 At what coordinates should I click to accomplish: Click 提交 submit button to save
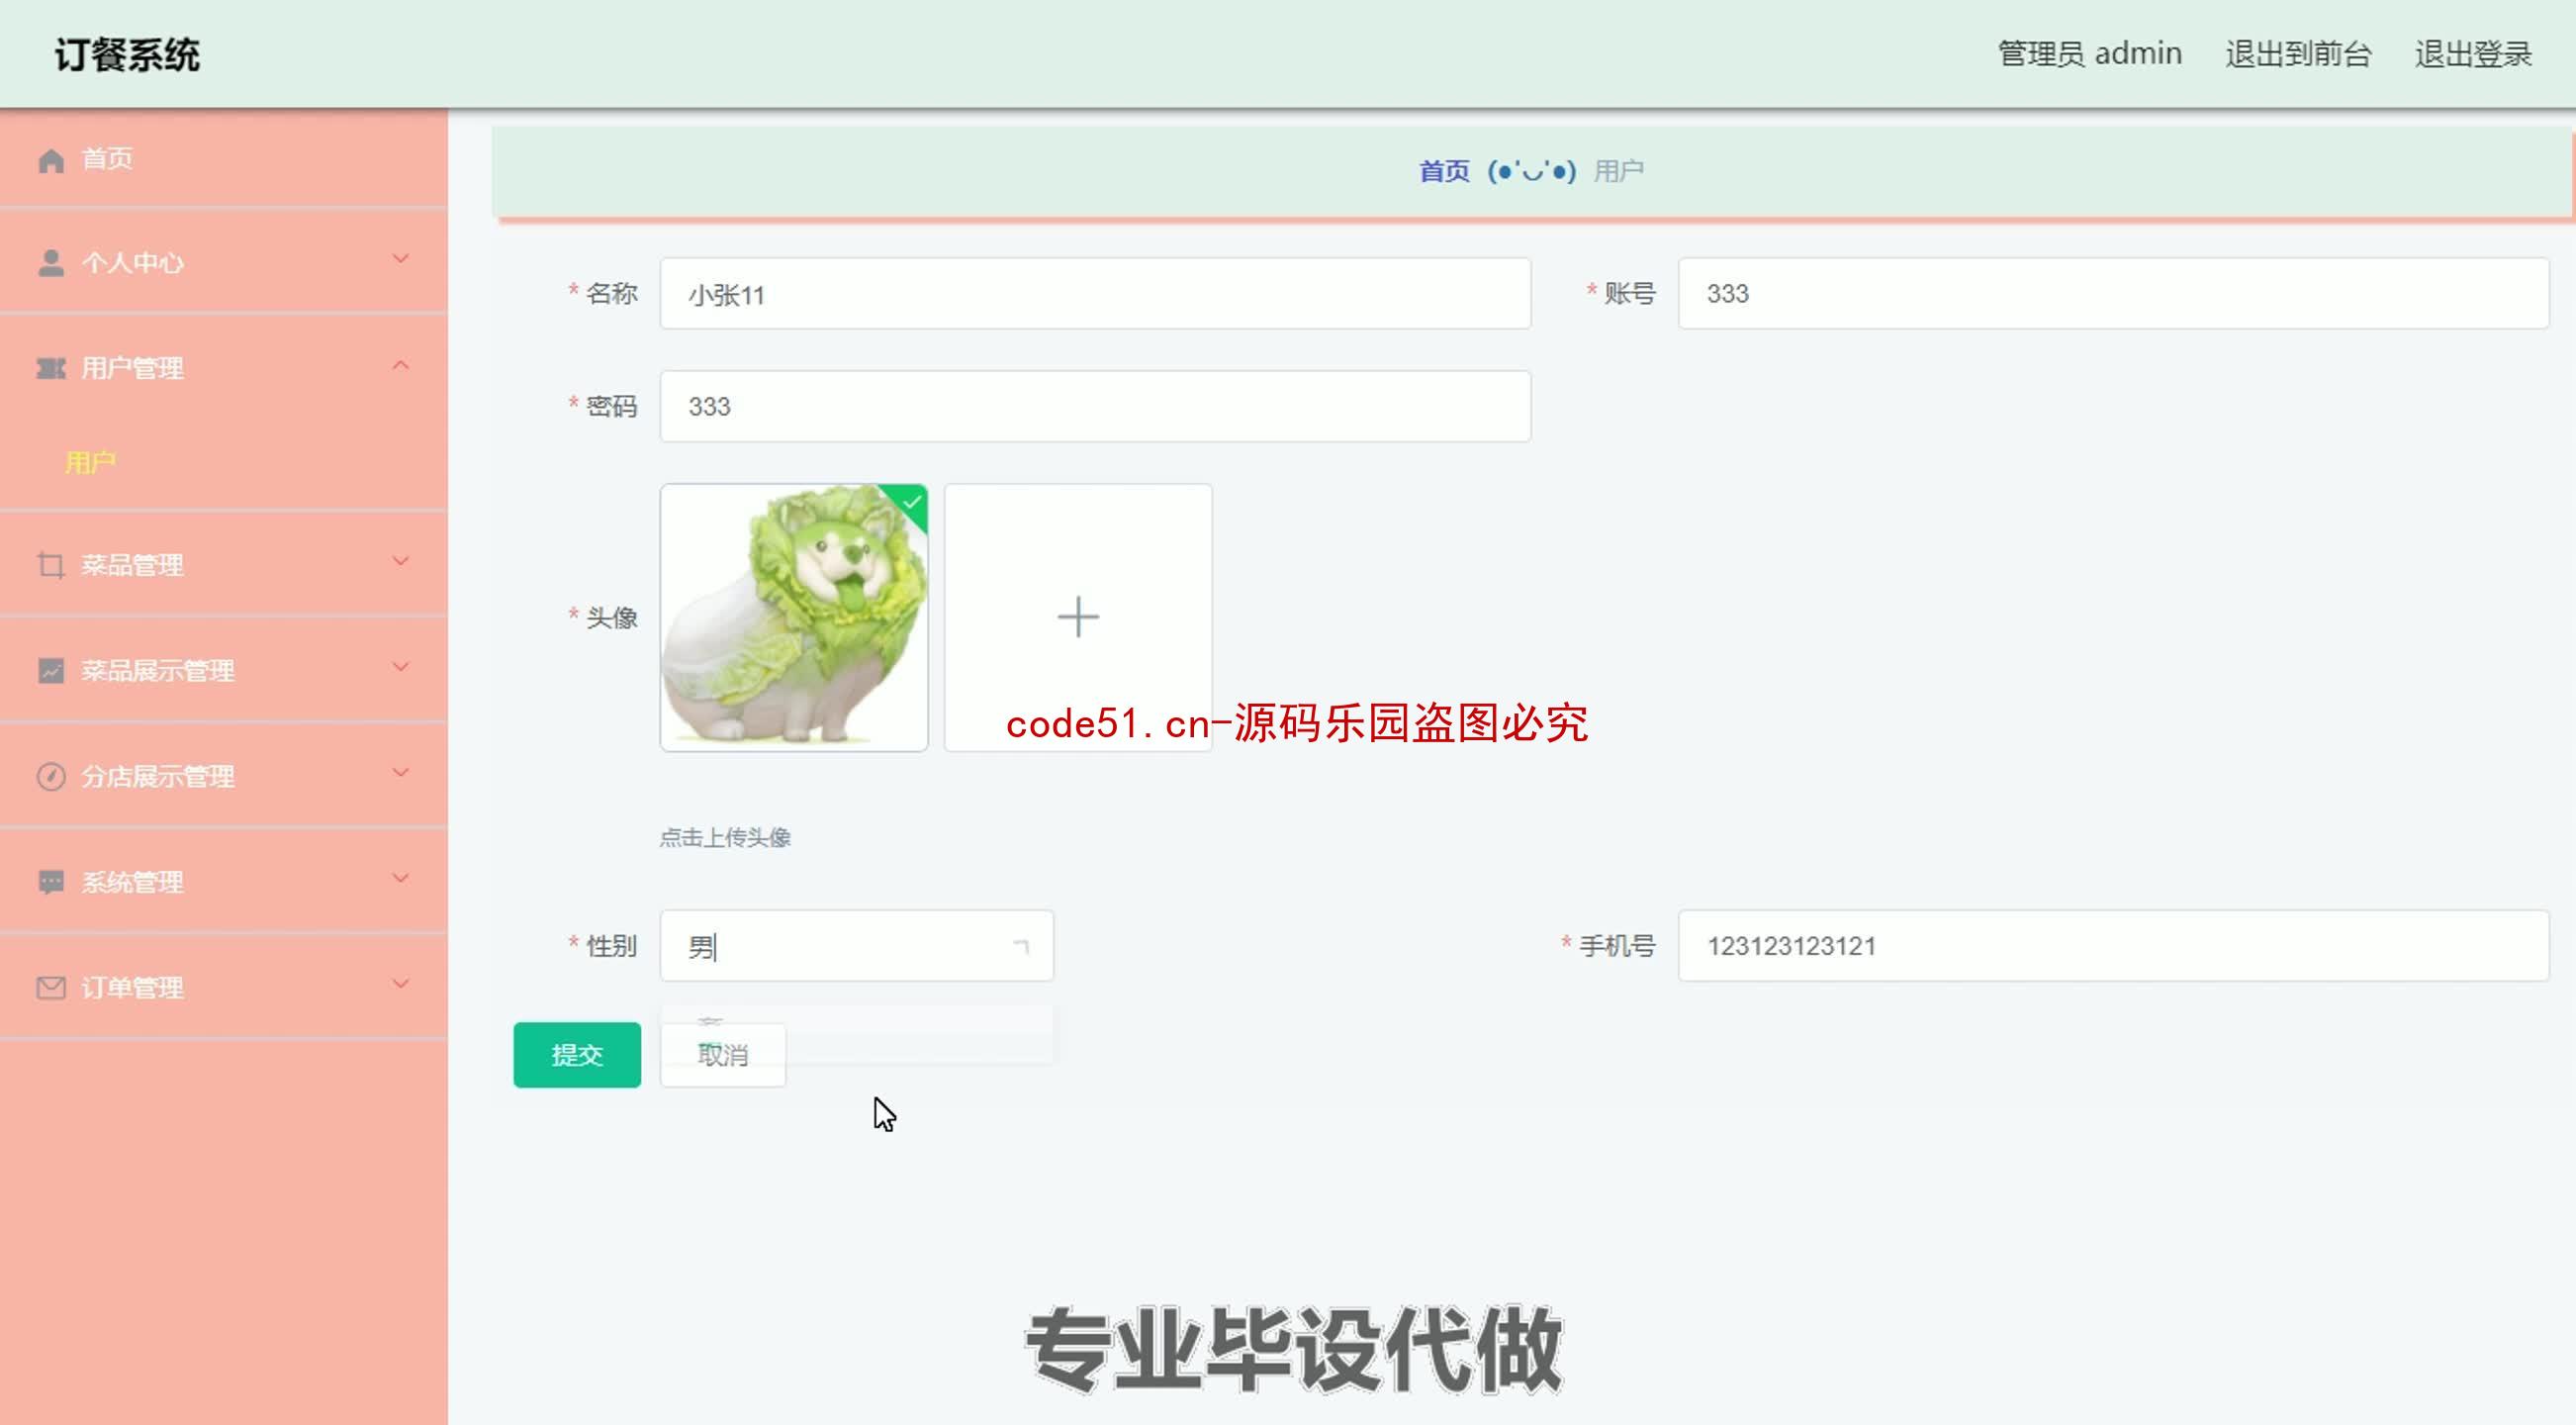pos(577,1055)
